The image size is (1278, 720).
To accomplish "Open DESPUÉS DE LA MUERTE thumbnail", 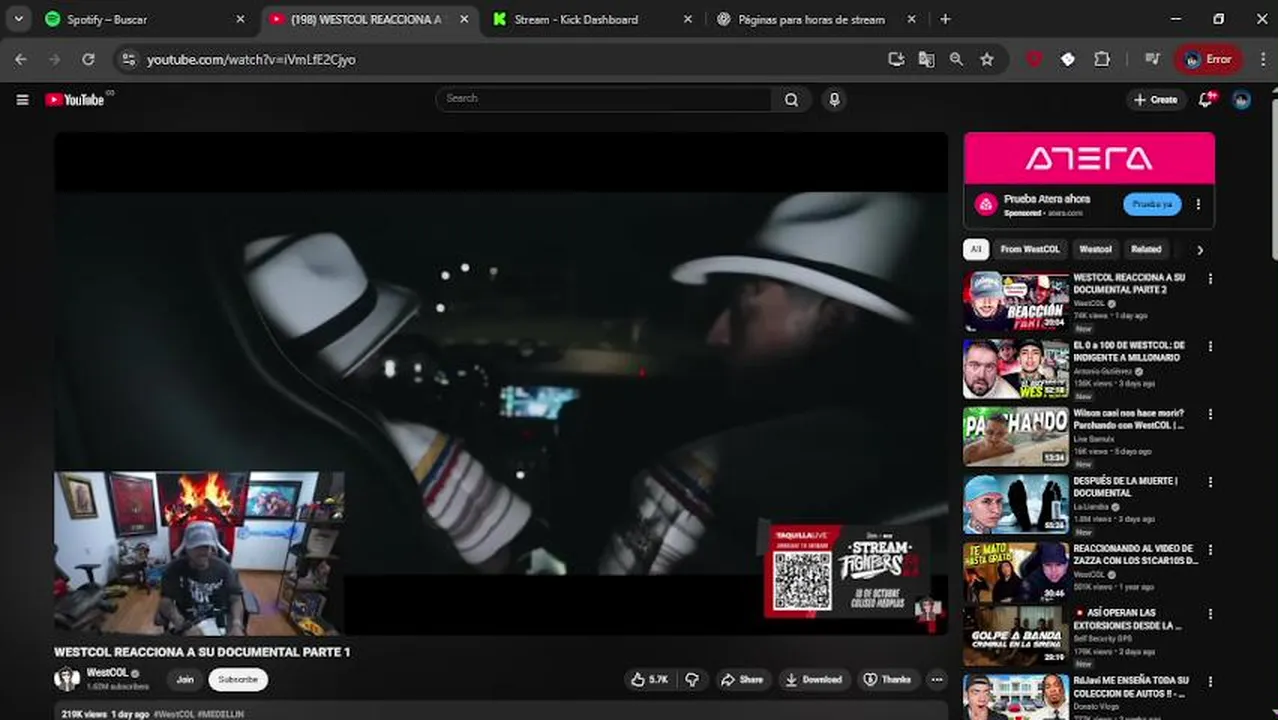I will [1016, 505].
